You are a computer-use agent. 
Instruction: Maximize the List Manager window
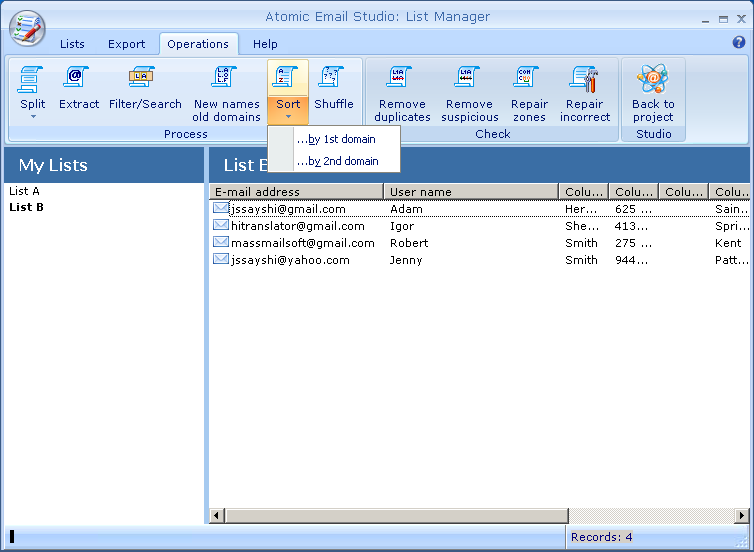tap(723, 20)
